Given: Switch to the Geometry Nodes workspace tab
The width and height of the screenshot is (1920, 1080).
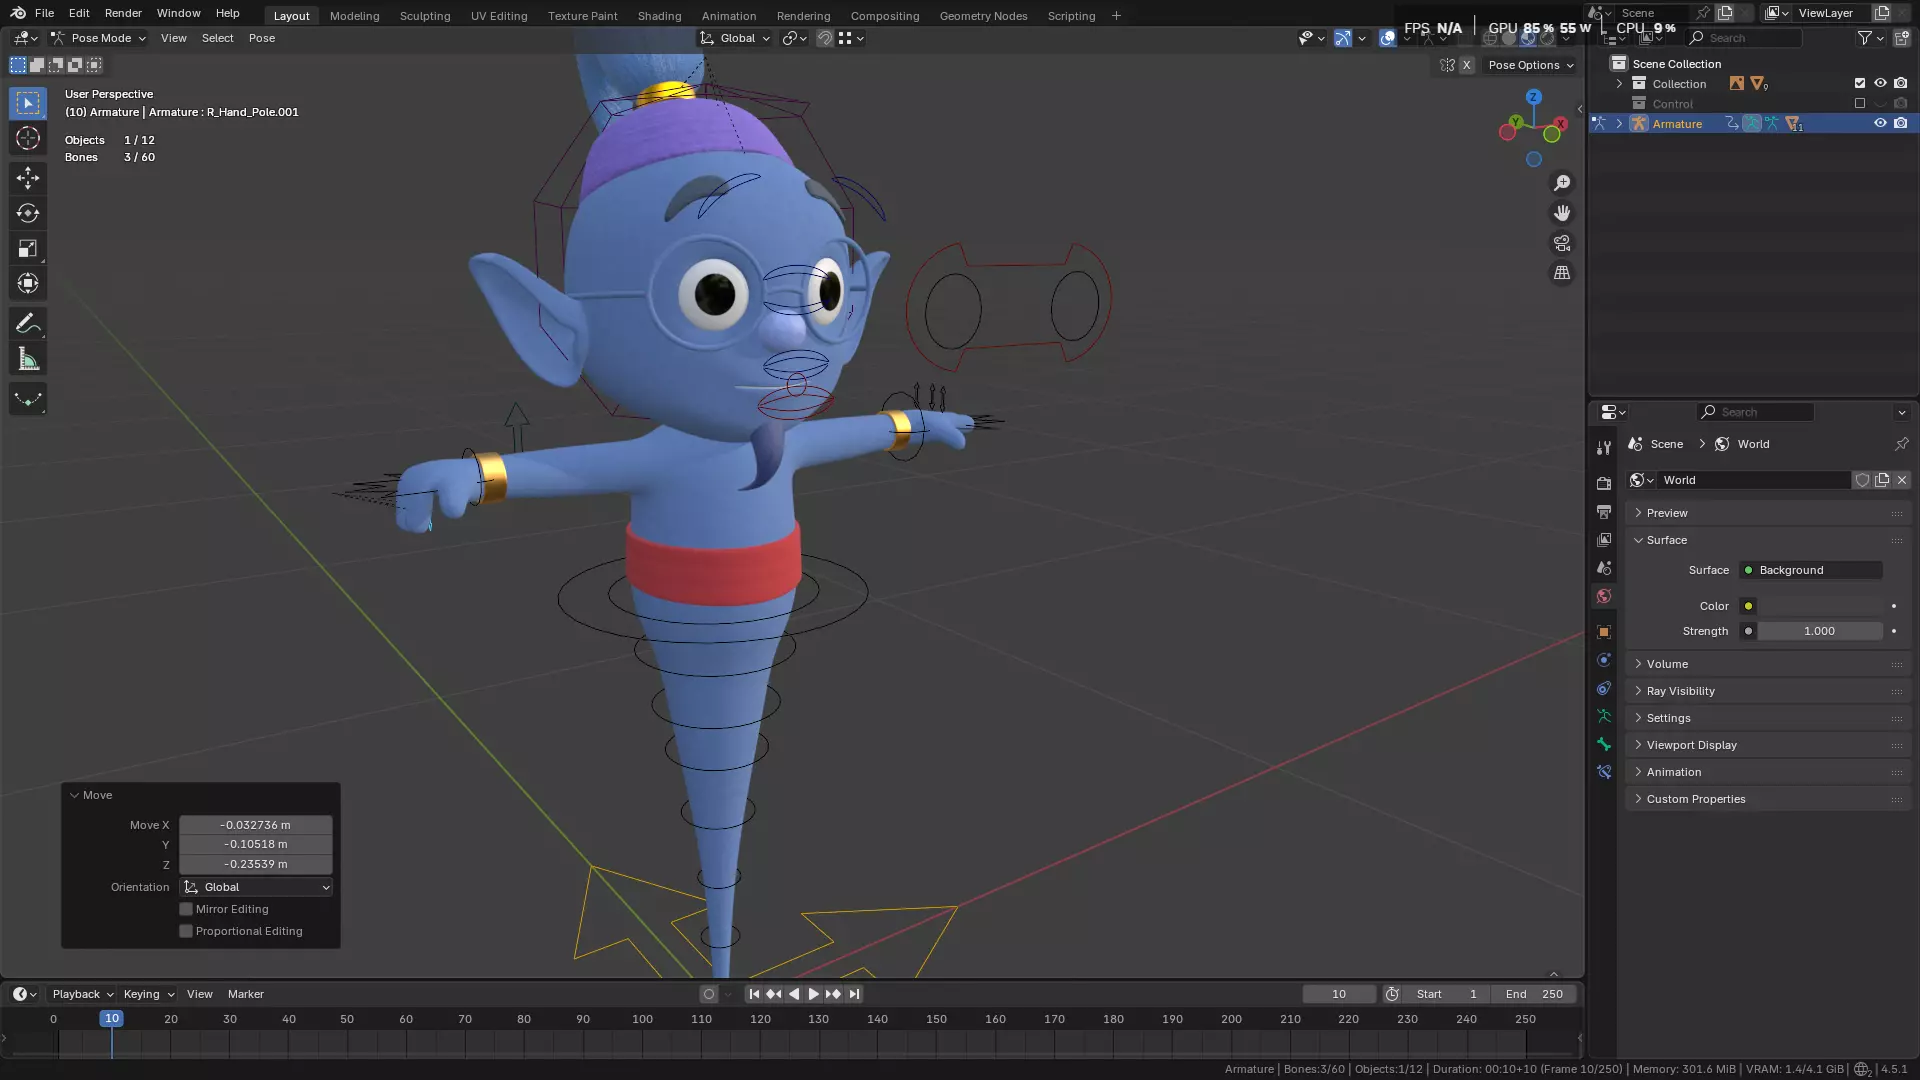Looking at the screenshot, I should pyautogui.click(x=983, y=15).
